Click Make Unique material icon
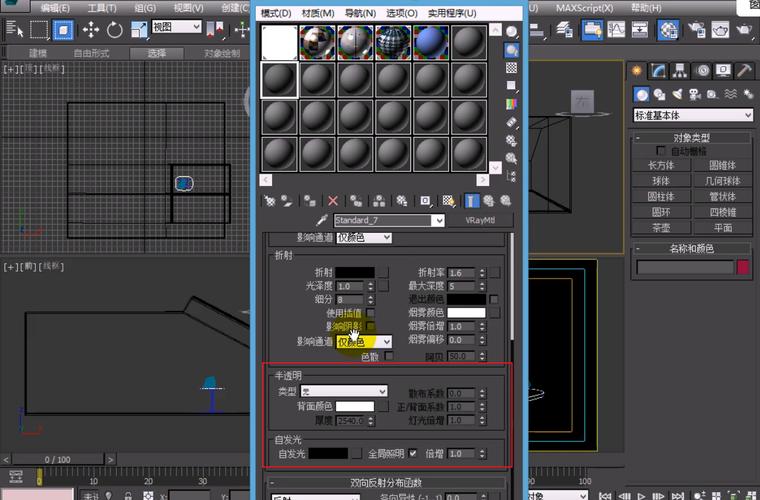Image resolution: width=760 pixels, height=500 pixels. point(379,201)
